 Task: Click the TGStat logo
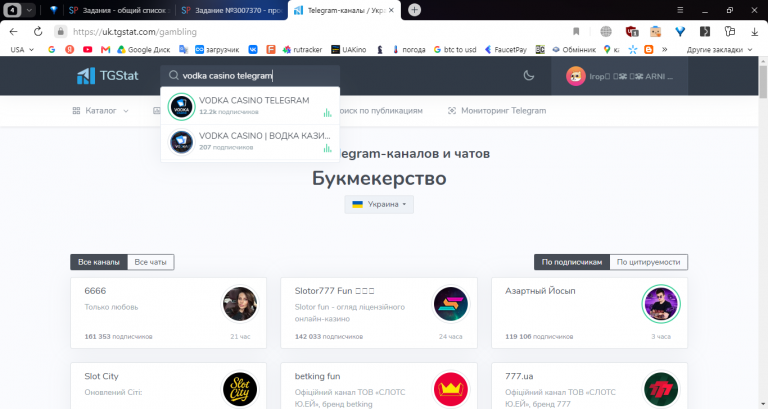(x=108, y=75)
